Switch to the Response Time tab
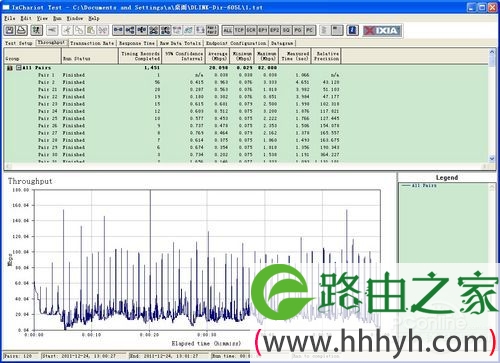This screenshot has height=363, width=500. point(137,43)
